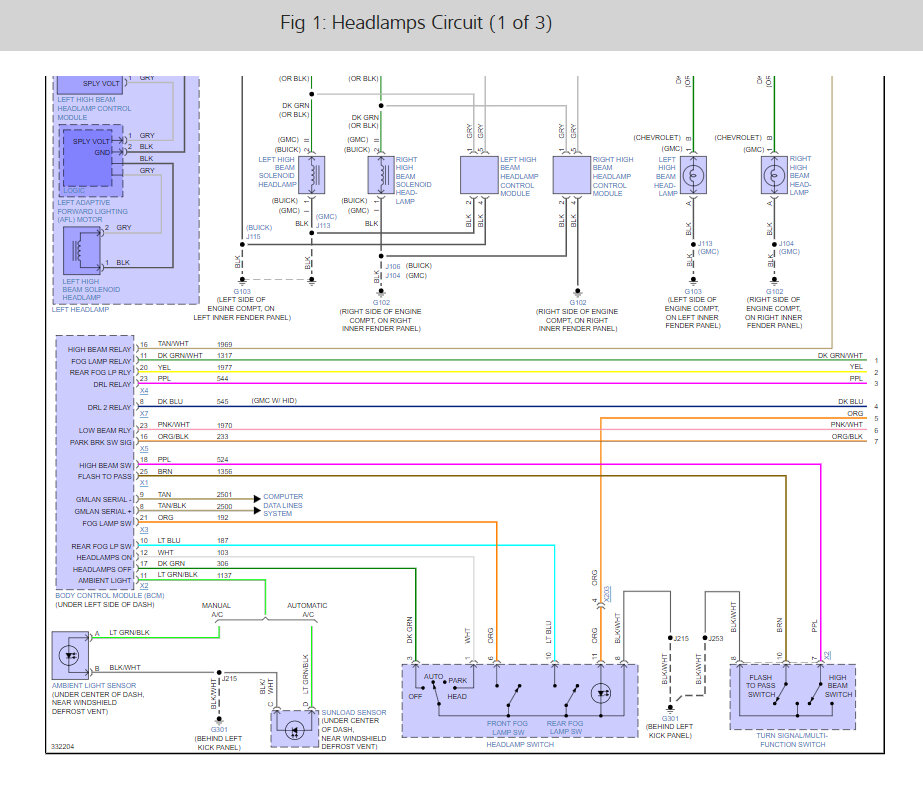Click the HEADLAMPS OFF label
The image size is (923, 795).
102,570
